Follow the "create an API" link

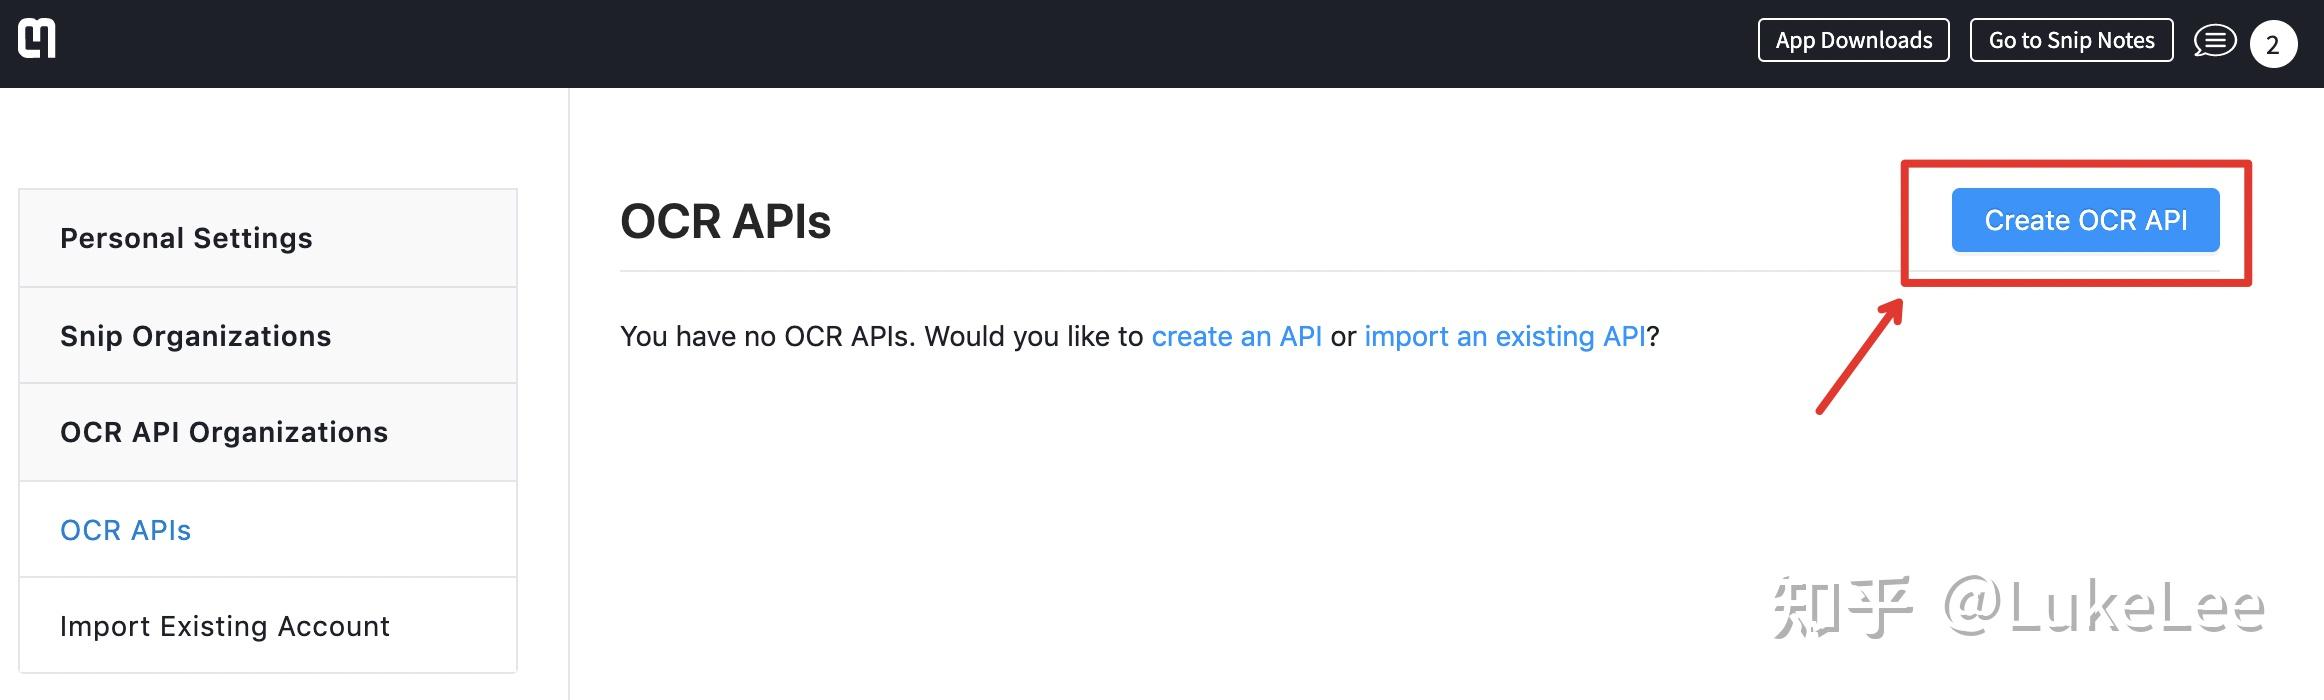(1236, 336)
